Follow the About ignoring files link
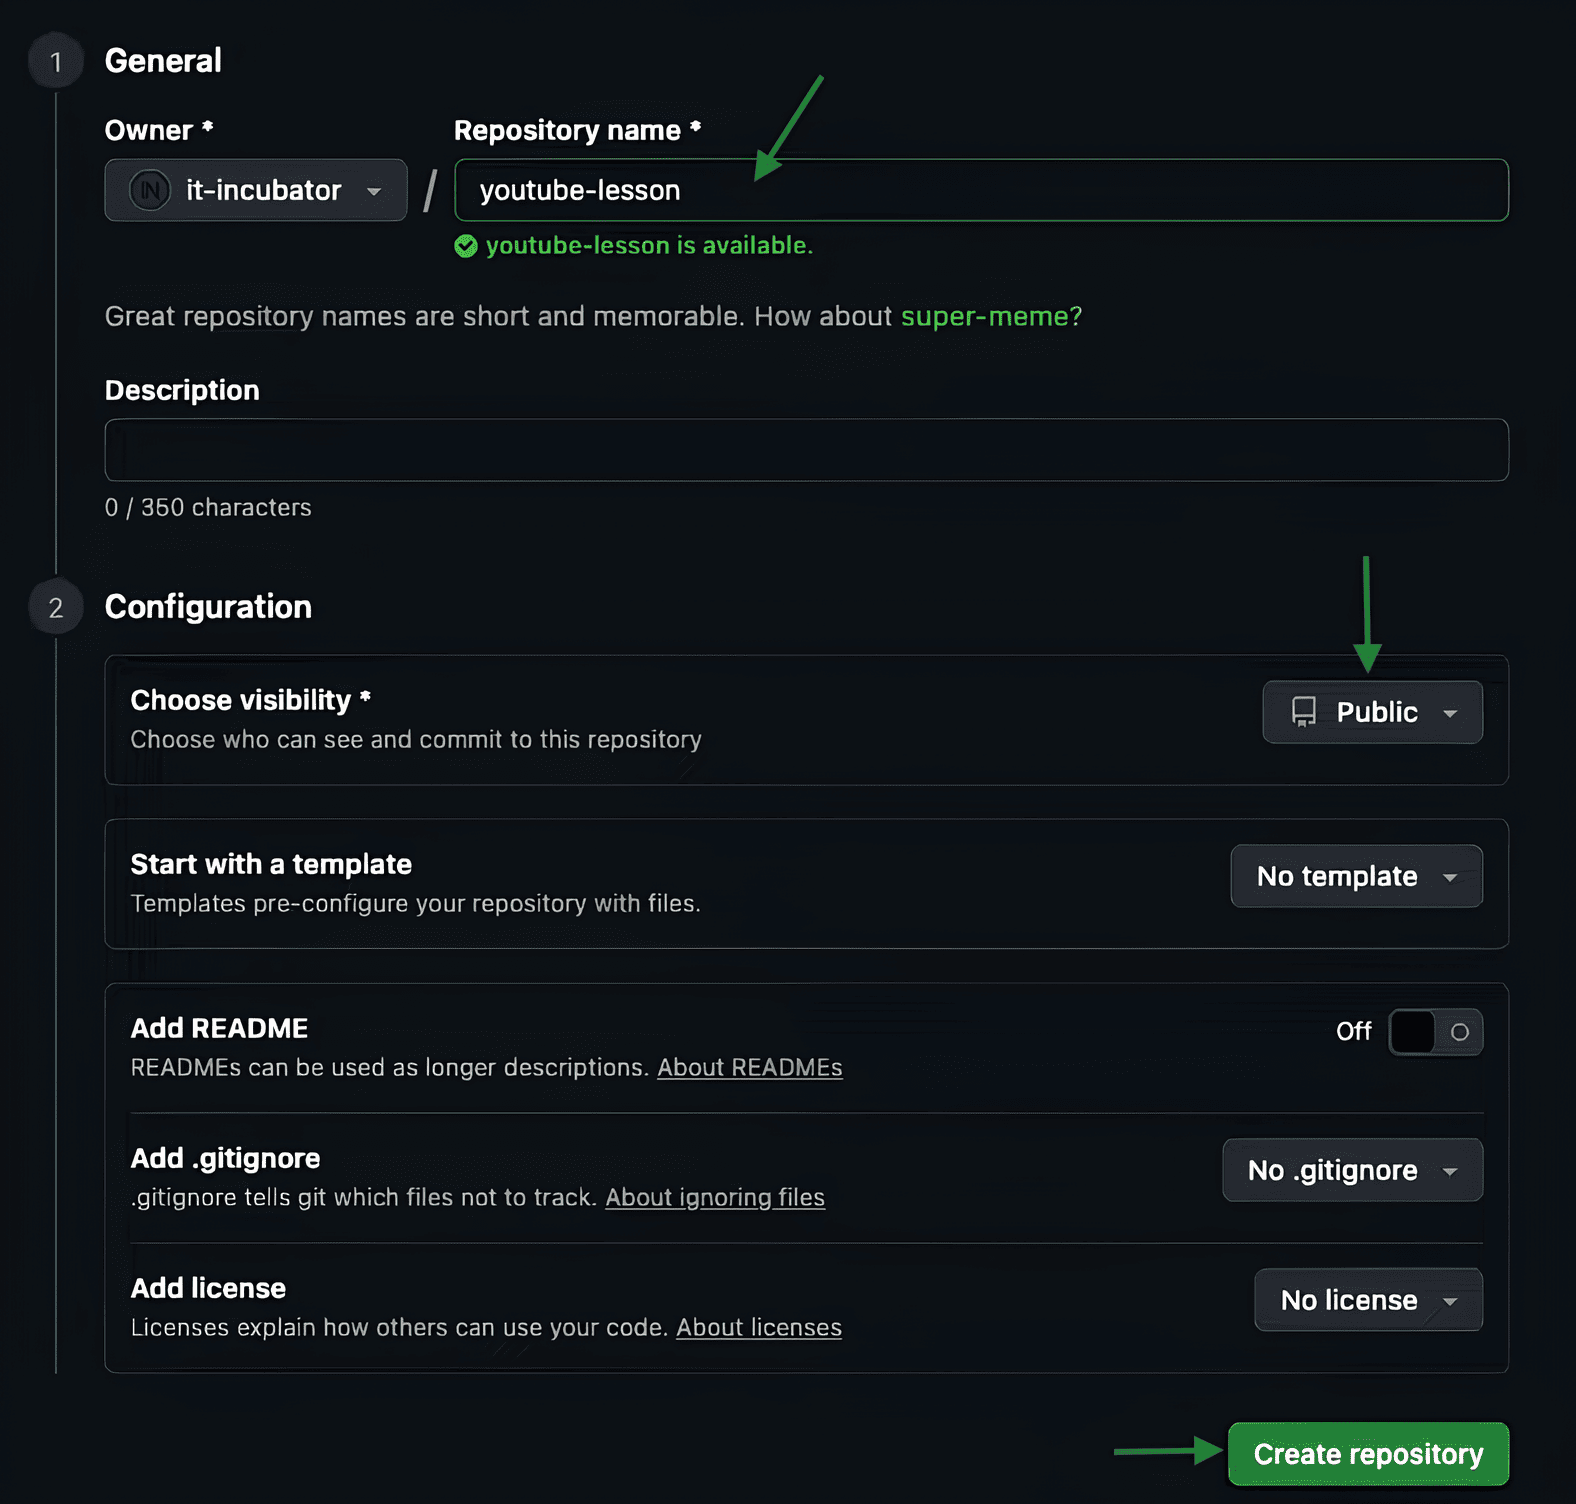 pyautogui.click(x=715, y=1198)
